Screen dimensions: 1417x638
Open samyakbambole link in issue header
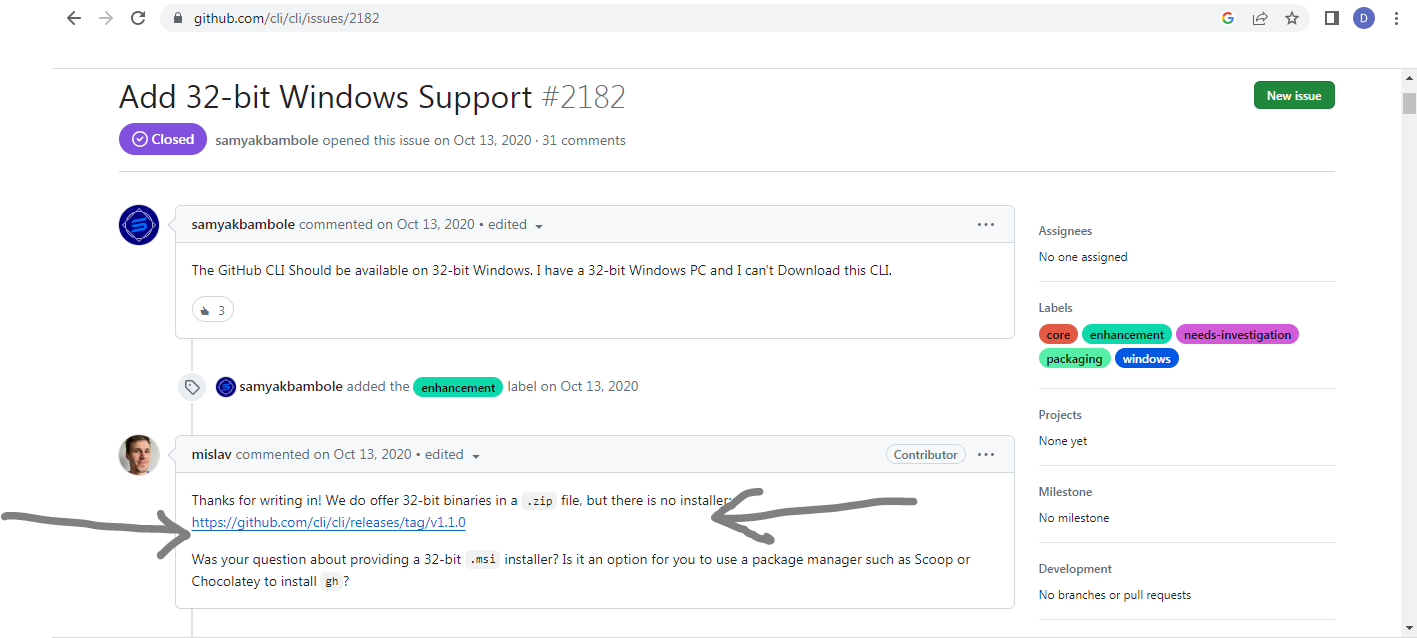pyautogui.click(x=267, y=141)
